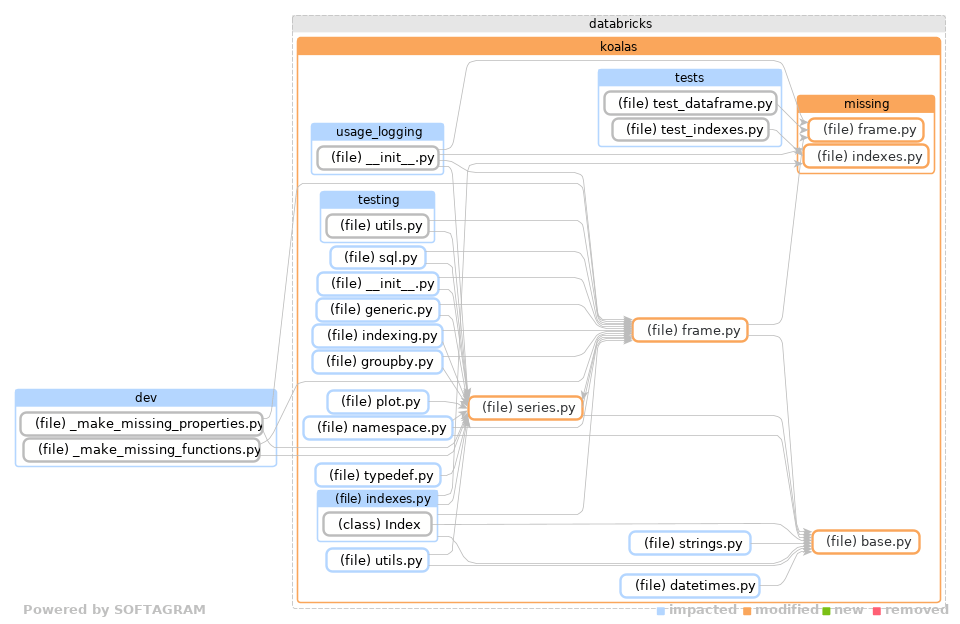Screen dimensions: 960x624
Task: Click the base.py file node
Action: click(x=865, y=541)
